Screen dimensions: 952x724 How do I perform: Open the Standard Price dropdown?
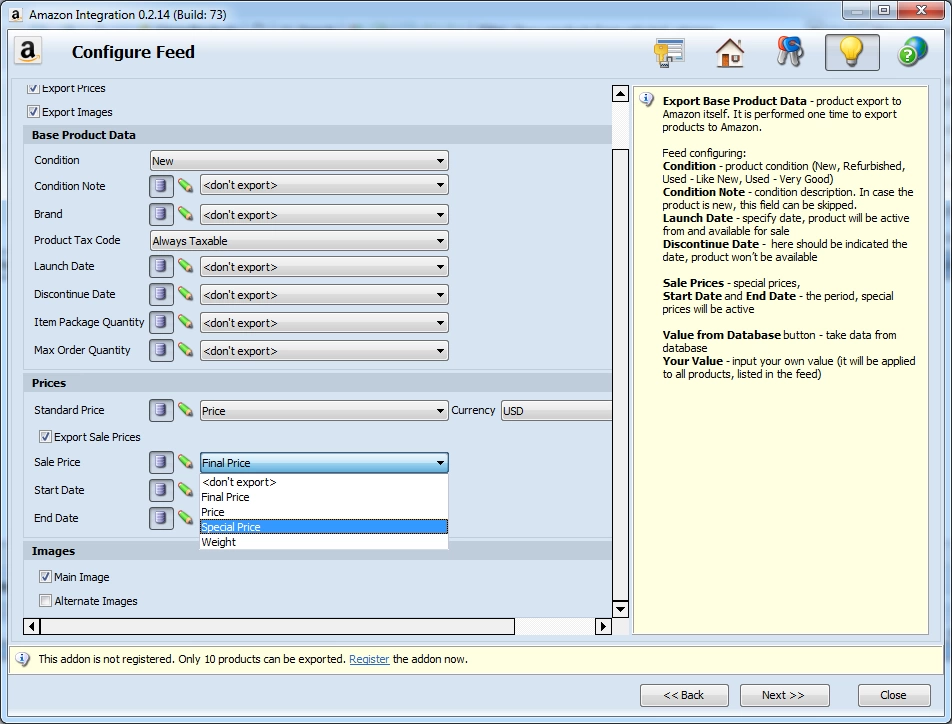pos(324,411)
